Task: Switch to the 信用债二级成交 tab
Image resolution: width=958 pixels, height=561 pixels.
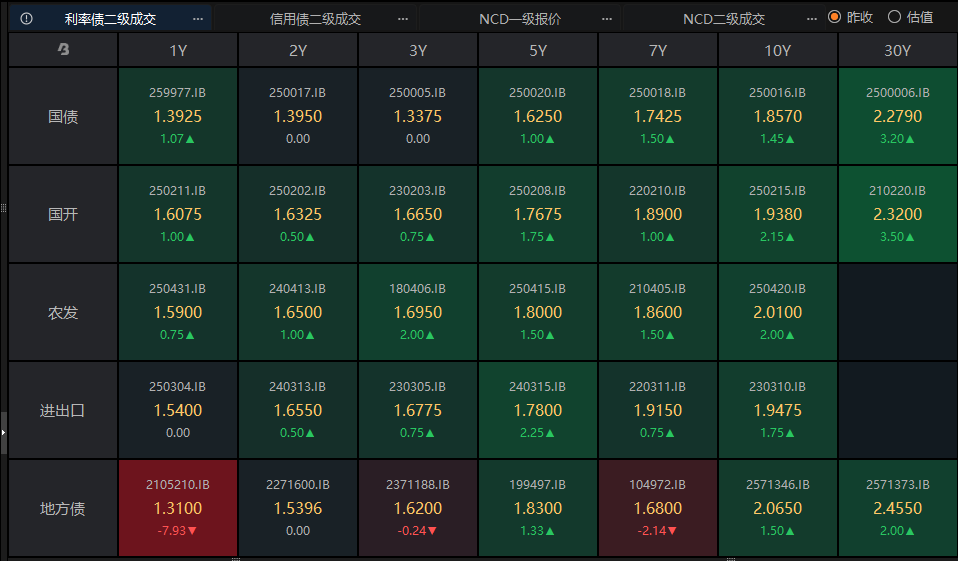Action: point(315,18)
